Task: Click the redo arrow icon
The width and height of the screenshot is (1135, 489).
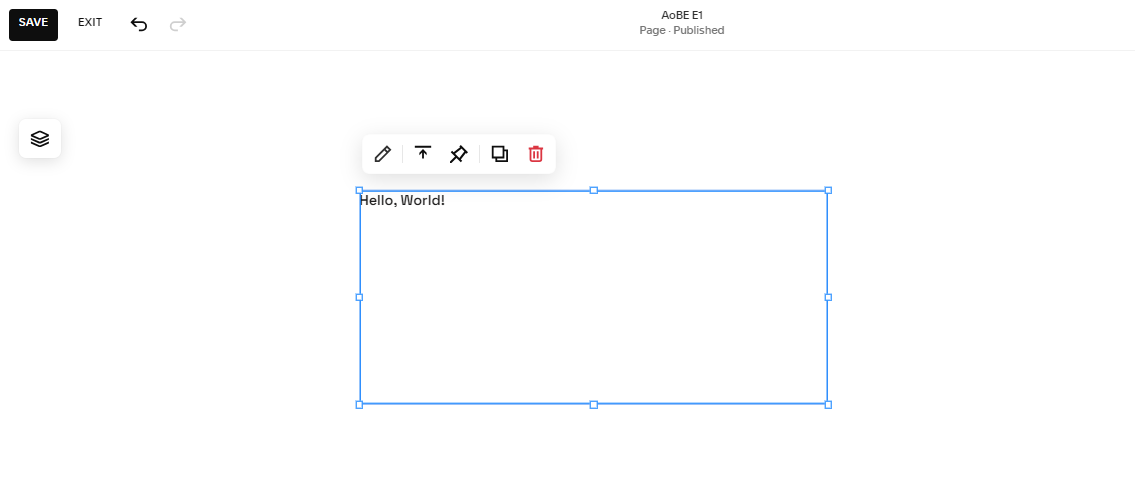Action: [x=177, y=25]
